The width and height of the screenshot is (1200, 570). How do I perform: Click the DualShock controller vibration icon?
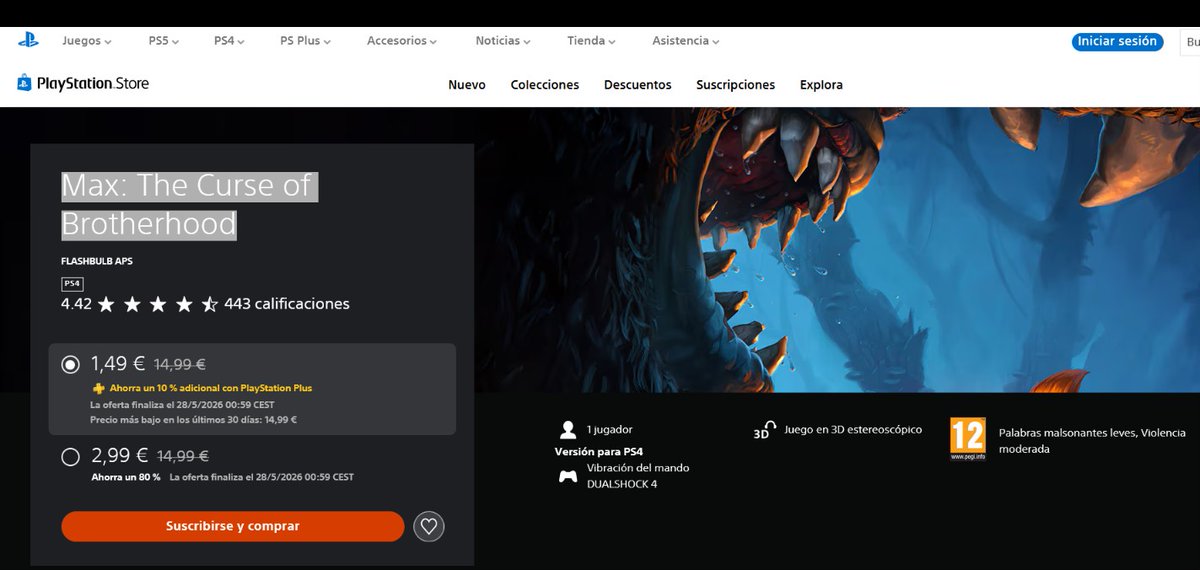coord(568,476)
